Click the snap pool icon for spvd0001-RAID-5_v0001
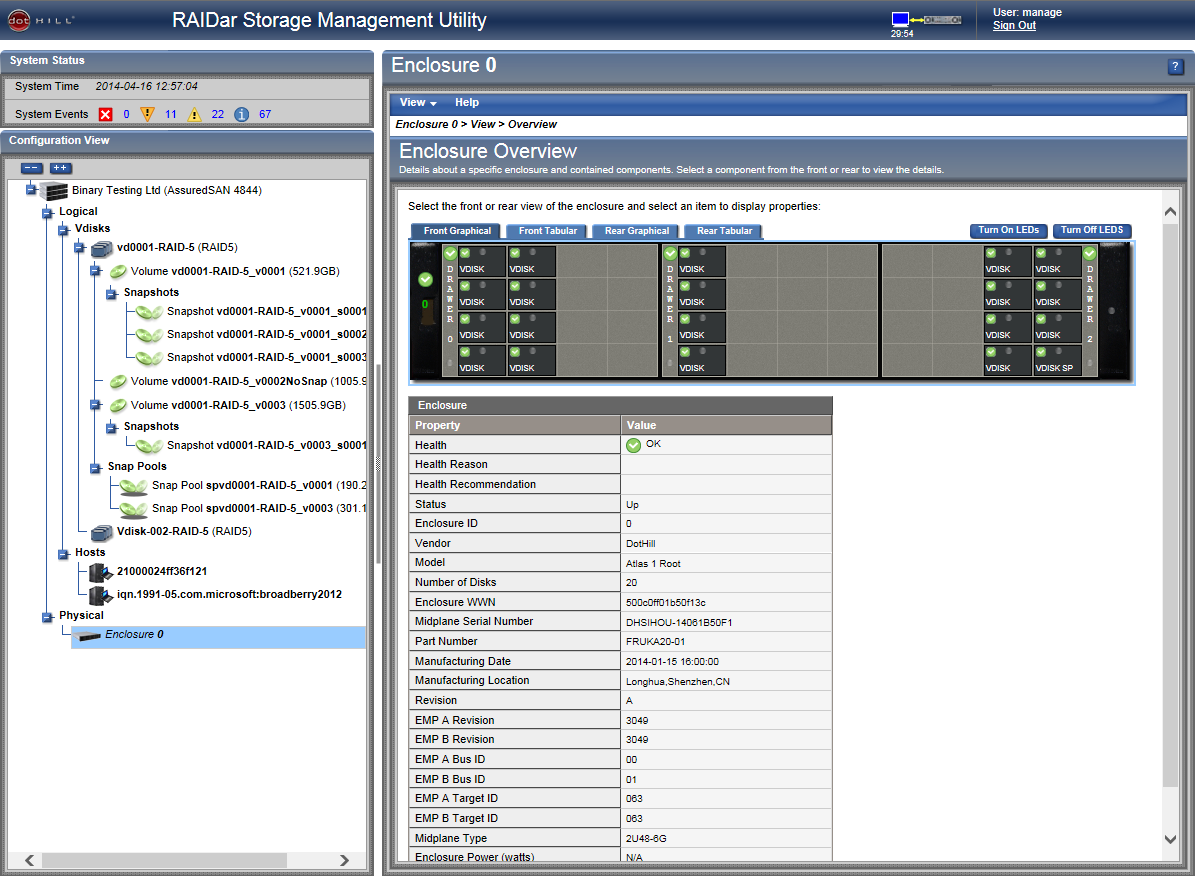 [133, 486]
